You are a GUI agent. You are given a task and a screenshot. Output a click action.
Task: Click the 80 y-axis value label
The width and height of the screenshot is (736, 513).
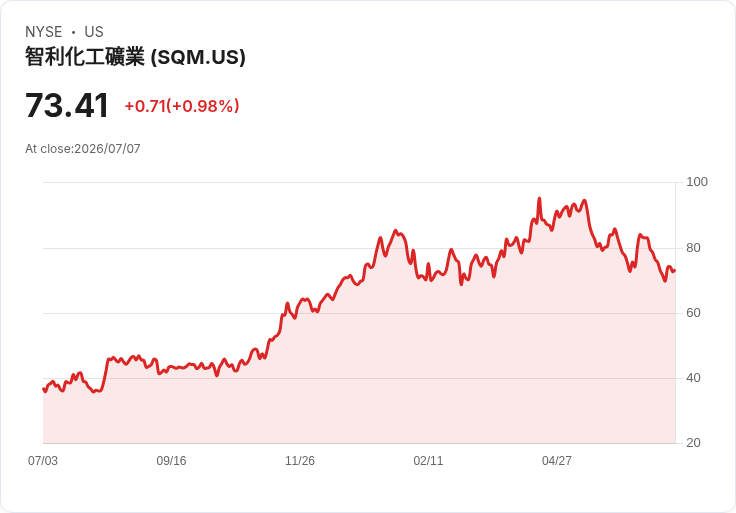click(693, 247)
